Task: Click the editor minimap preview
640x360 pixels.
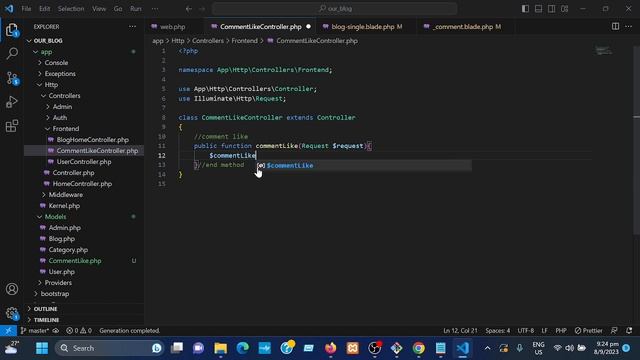Action: [604, 51]
